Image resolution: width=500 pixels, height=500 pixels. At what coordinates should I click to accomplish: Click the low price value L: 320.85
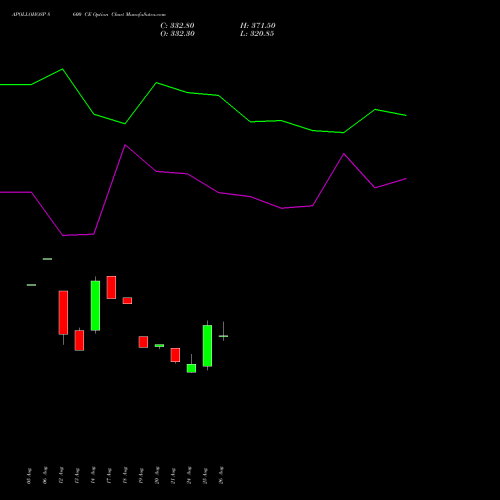257,34
